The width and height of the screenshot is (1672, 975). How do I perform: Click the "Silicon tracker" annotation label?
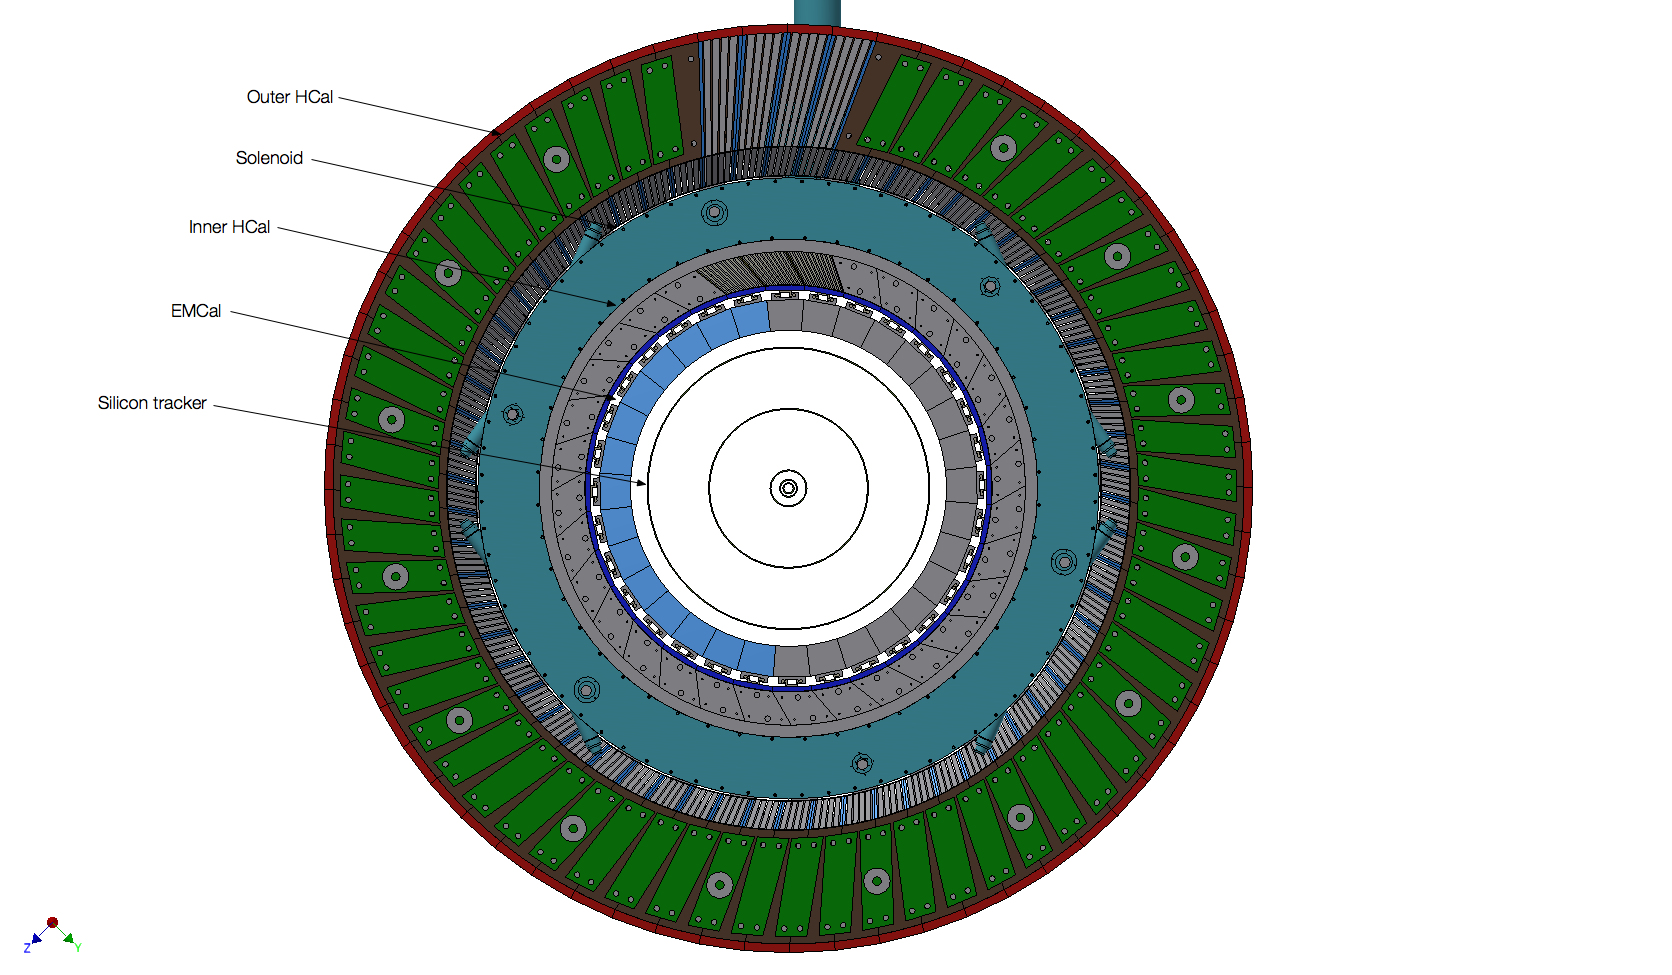point(152,403)
